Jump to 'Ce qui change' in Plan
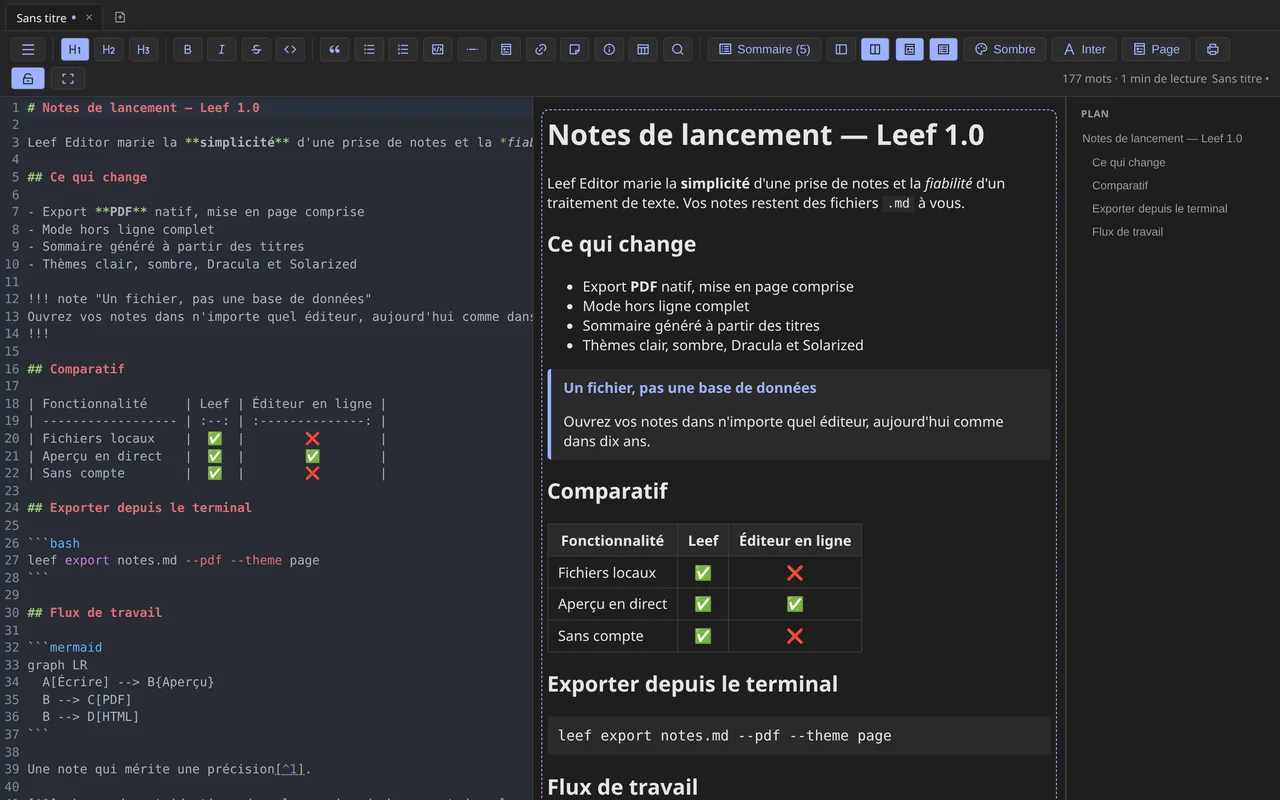This screenshot has height=800, width=1280. (x=1129, y=162)
